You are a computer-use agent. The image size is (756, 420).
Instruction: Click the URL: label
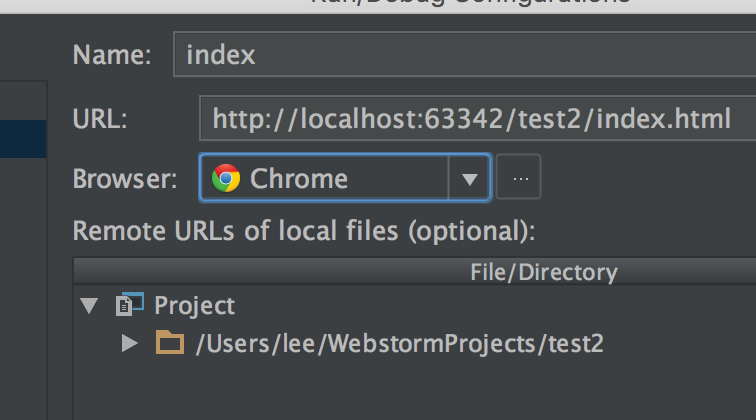100,121
